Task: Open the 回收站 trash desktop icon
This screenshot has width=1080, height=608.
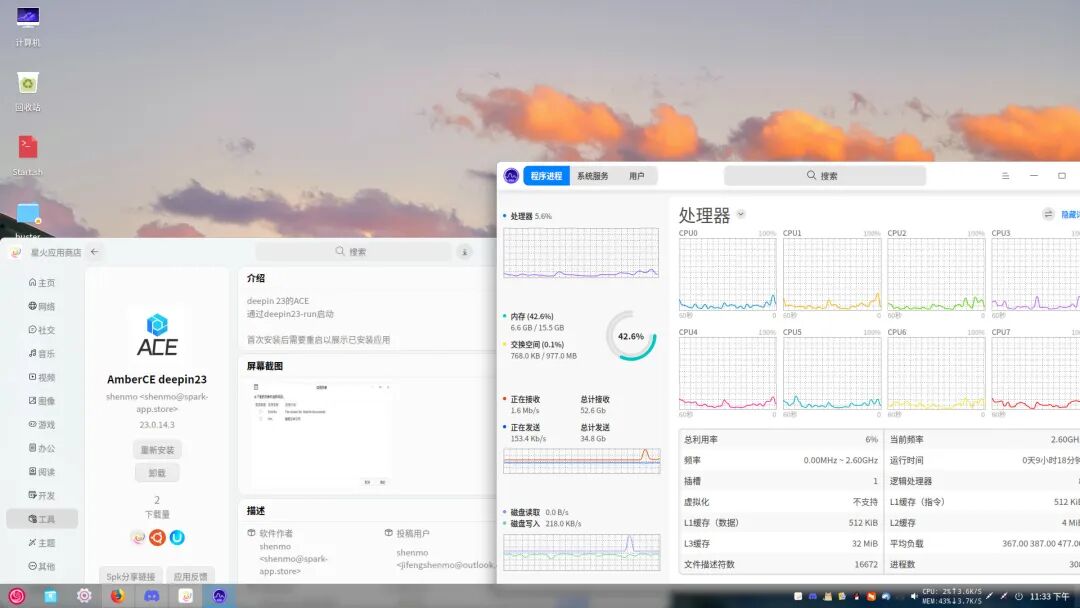Action: 28,90
